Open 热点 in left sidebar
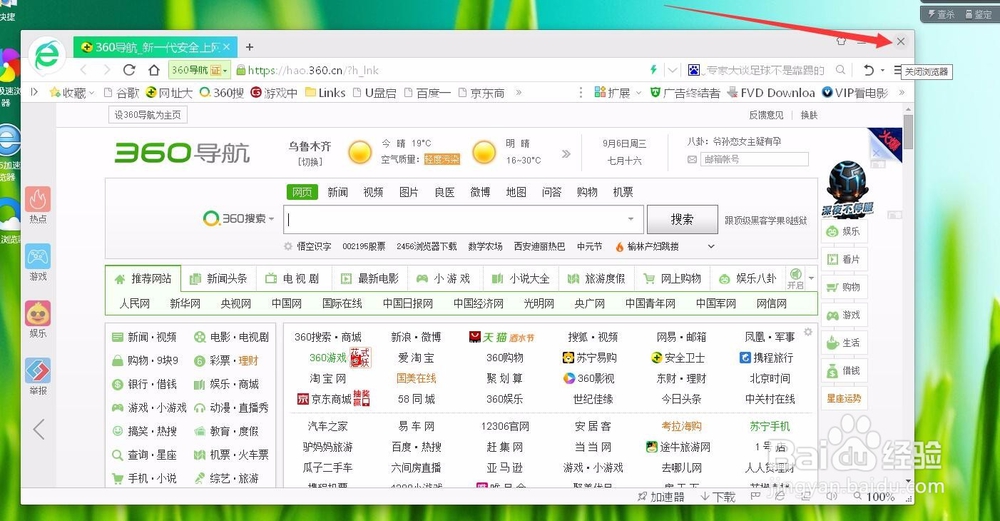The height and width of the screenshot is (521, 1000). [x=38, y=205]
